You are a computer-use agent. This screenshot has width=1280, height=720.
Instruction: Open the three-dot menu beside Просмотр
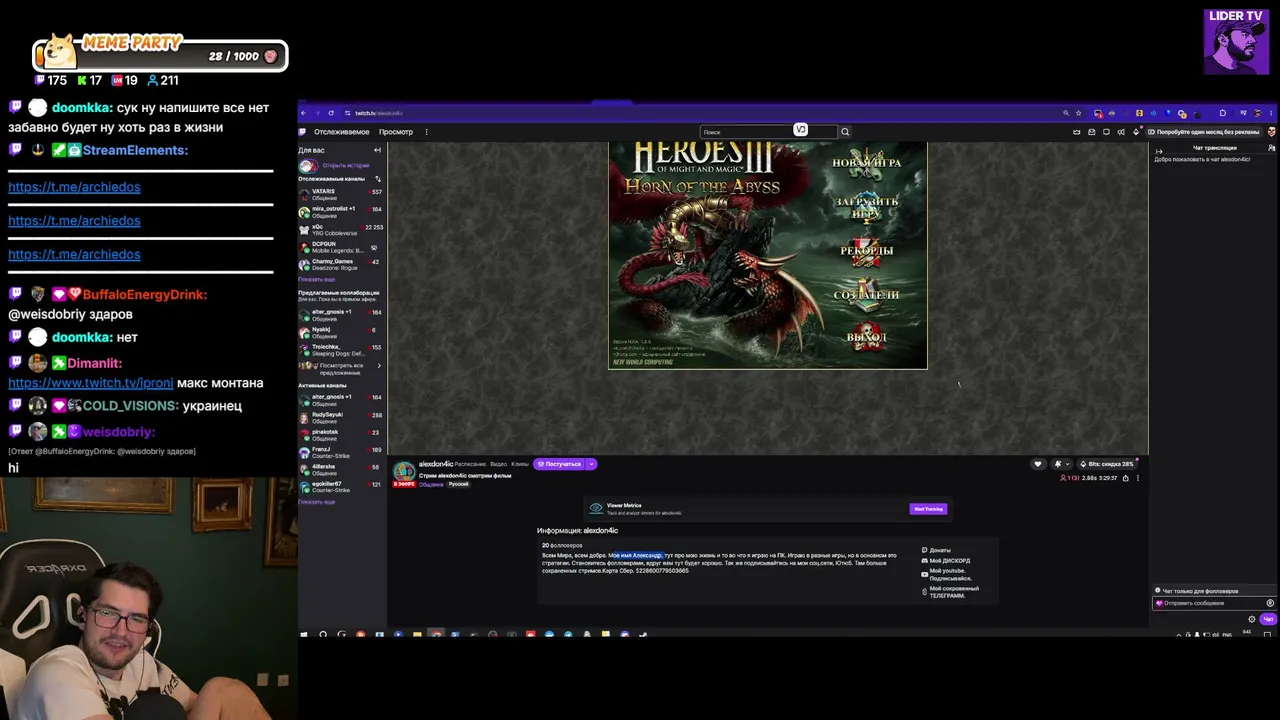(x=426, y=132)
